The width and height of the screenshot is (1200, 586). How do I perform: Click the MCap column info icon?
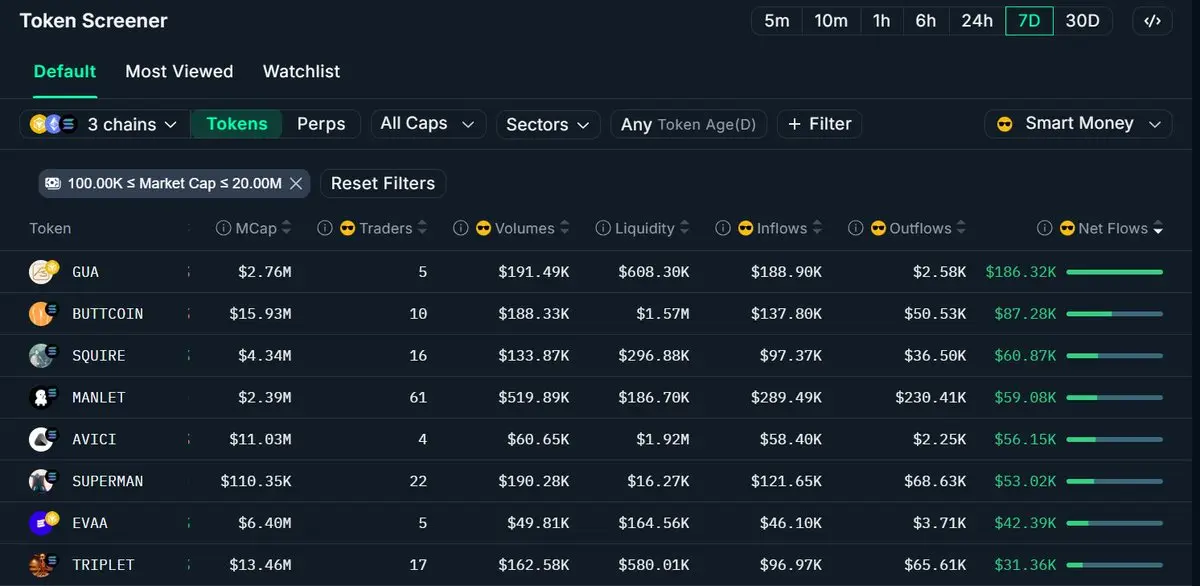tap(224, 228)
